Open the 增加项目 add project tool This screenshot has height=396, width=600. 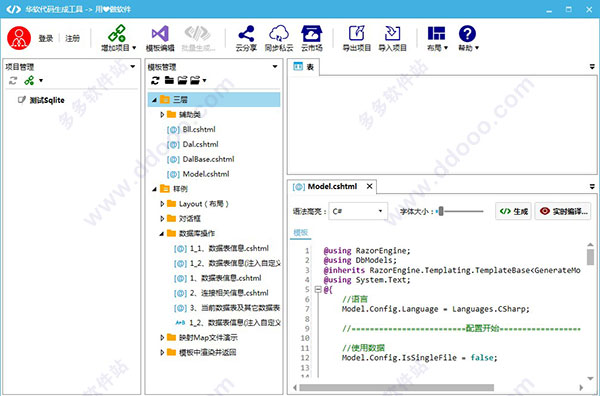point(118,38)
